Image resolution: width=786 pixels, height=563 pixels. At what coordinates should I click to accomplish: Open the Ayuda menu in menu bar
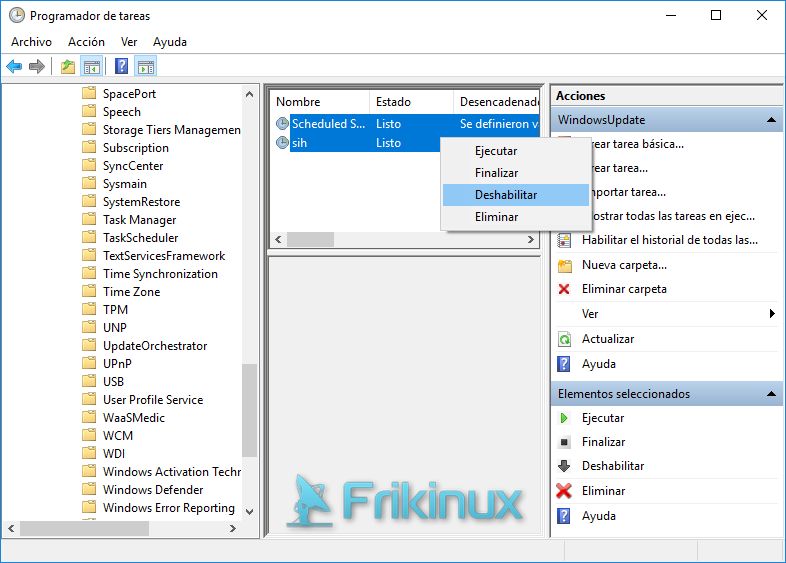coord(170,42)
